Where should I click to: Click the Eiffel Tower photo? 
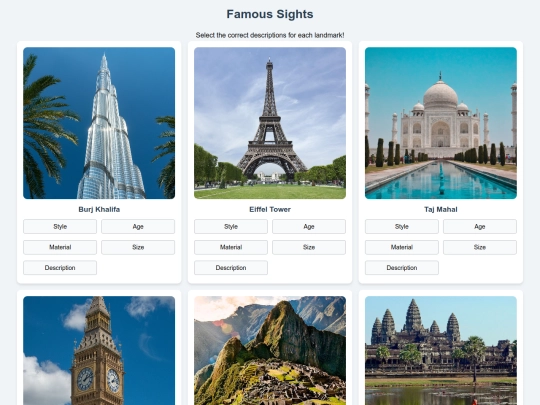(x=270, y=123)
